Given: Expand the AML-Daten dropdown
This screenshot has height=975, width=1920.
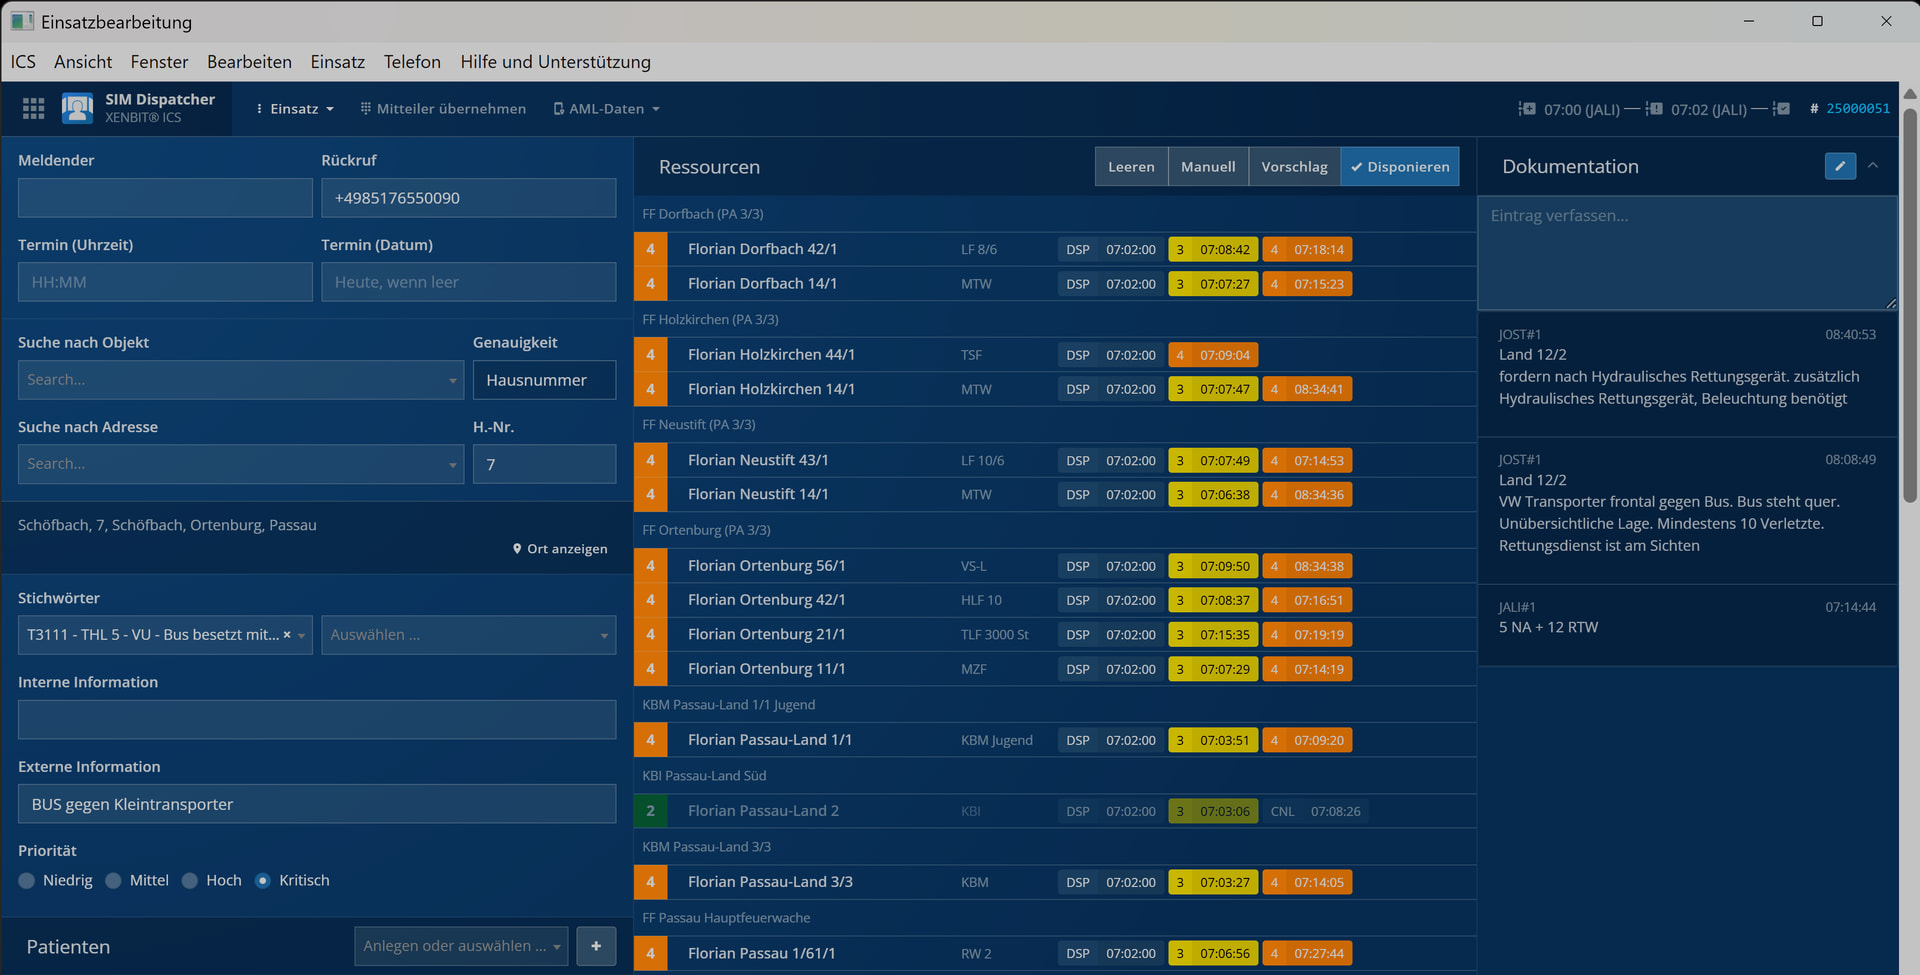Looking at the screenshot, I should click(606, 109).
